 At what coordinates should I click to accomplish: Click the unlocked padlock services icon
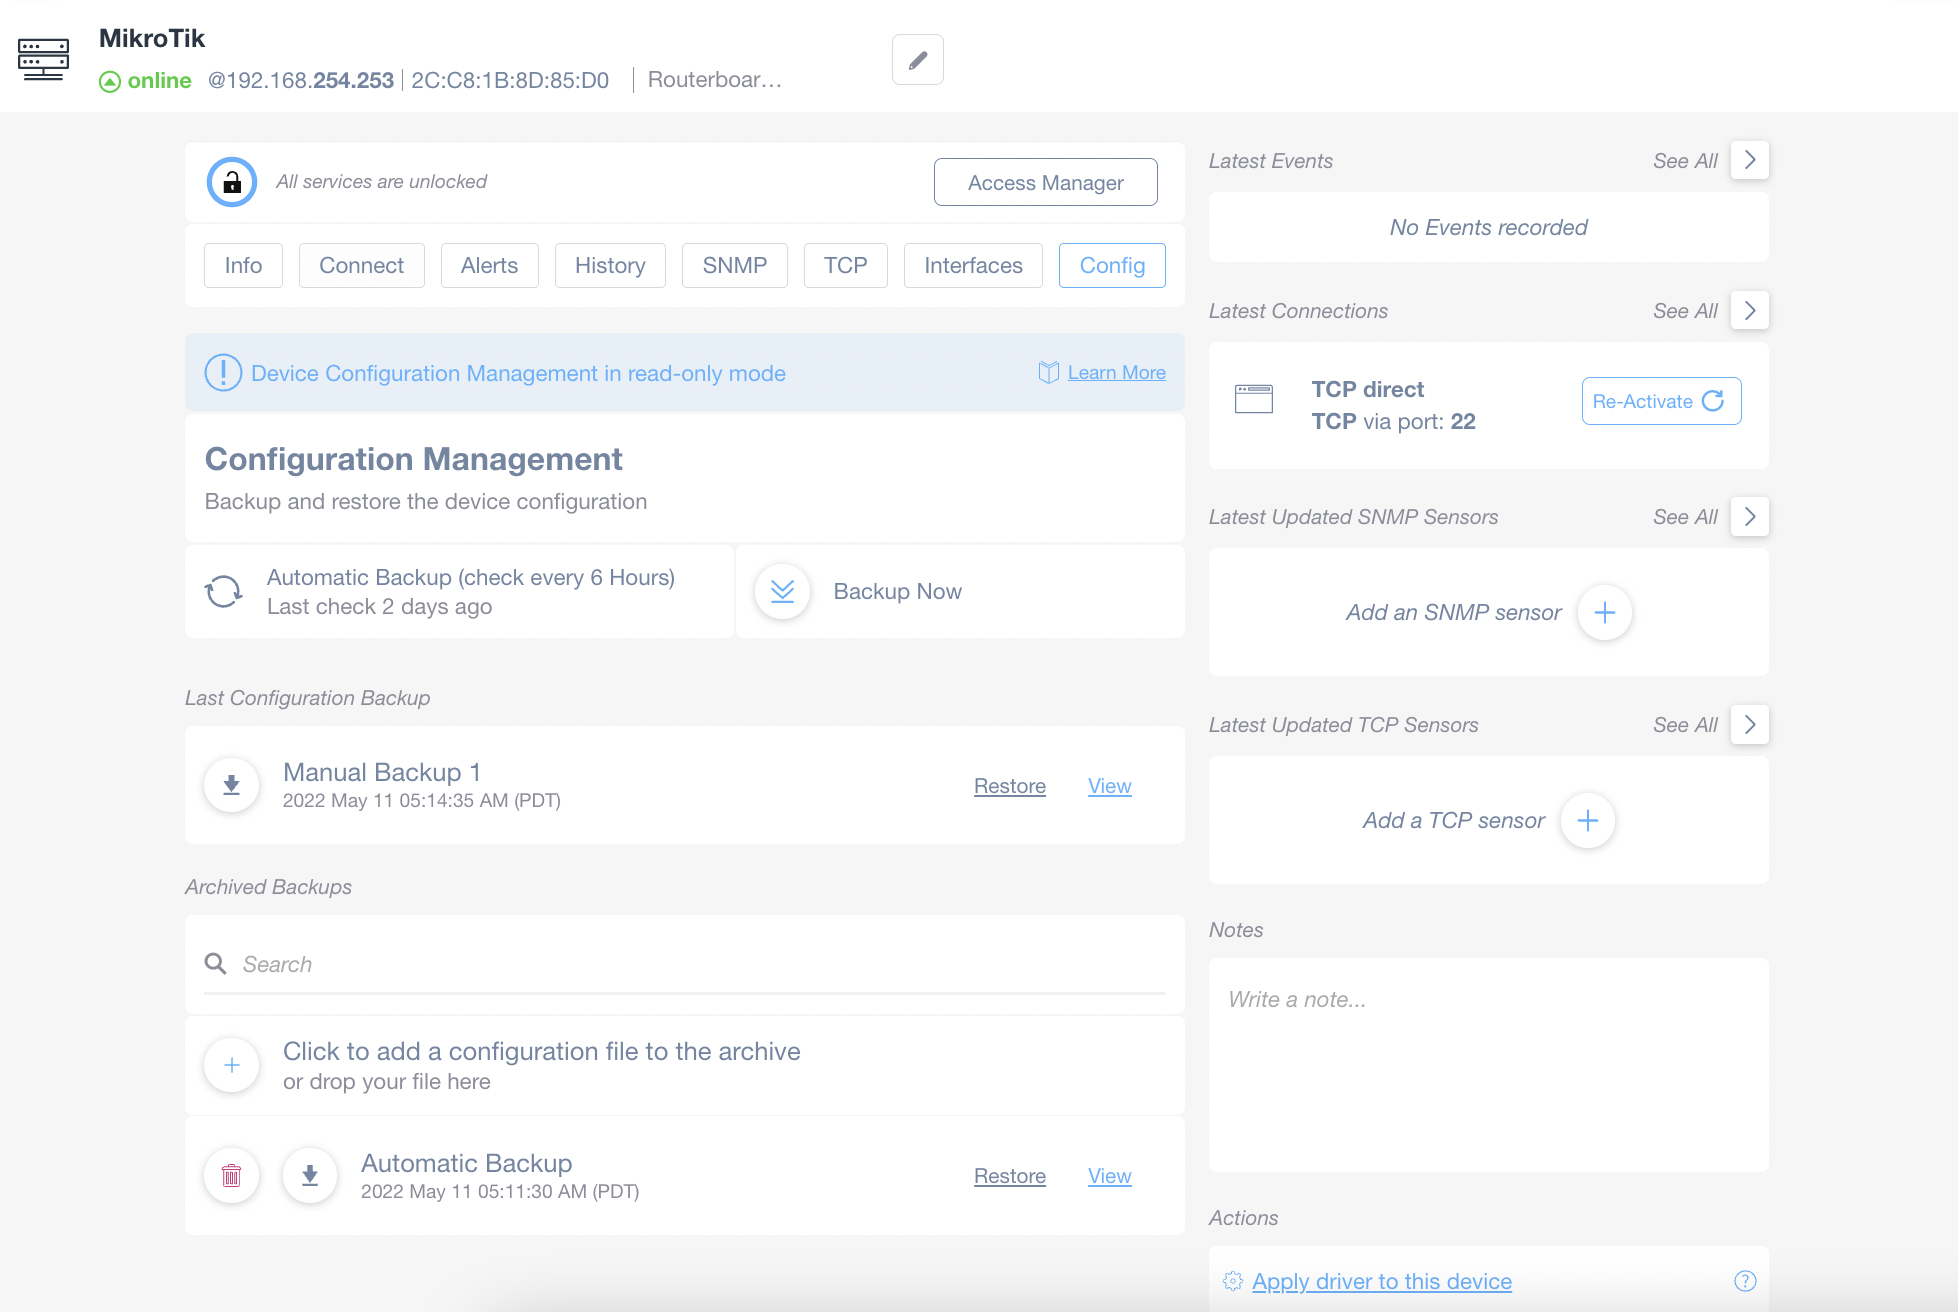(232, 182)
